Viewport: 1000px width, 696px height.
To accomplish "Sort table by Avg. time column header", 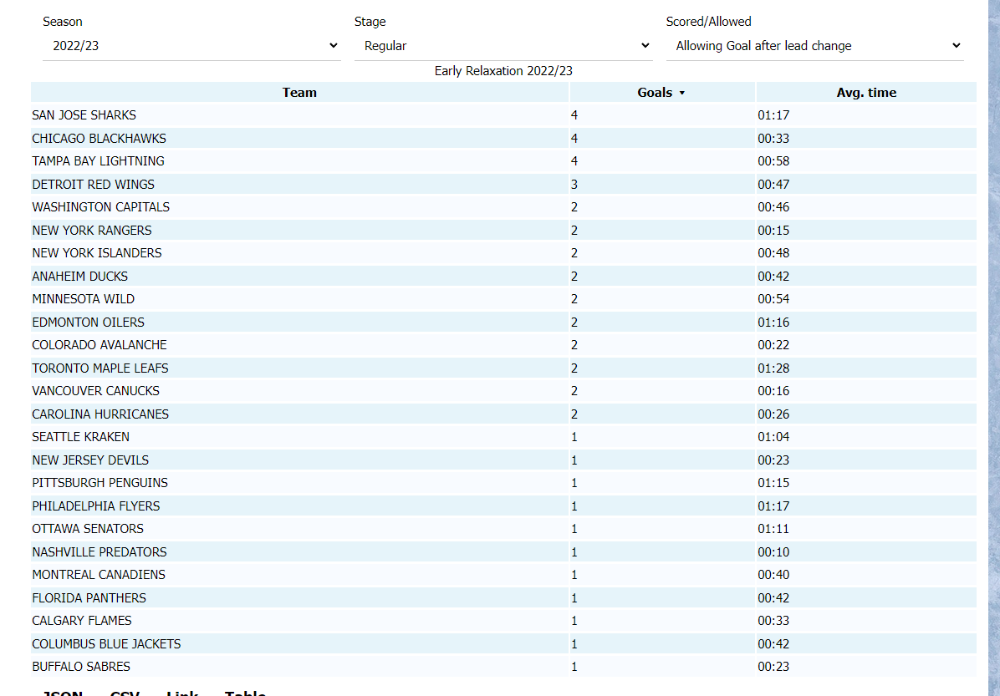I will 866,93.
